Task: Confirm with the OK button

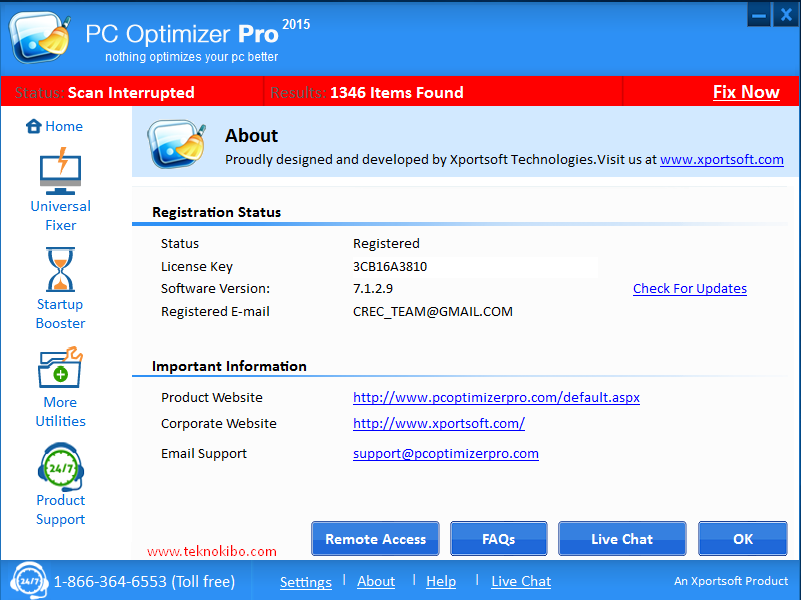Action: pyautogui.click(x=743, y=539)
